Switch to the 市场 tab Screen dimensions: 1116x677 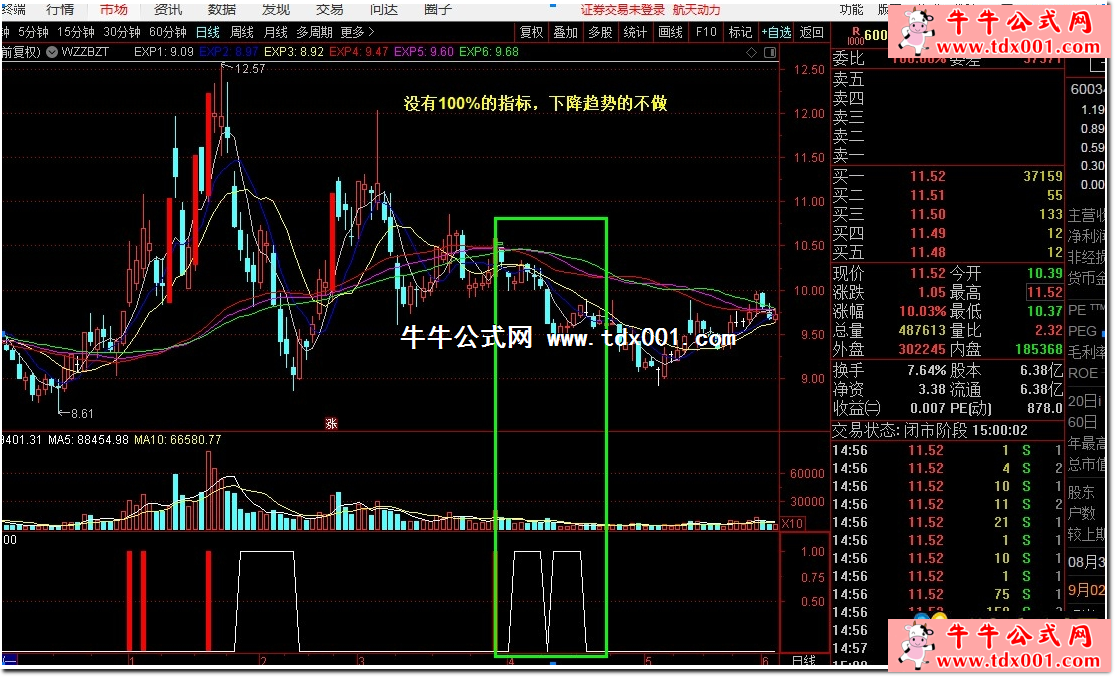[113, 9]
